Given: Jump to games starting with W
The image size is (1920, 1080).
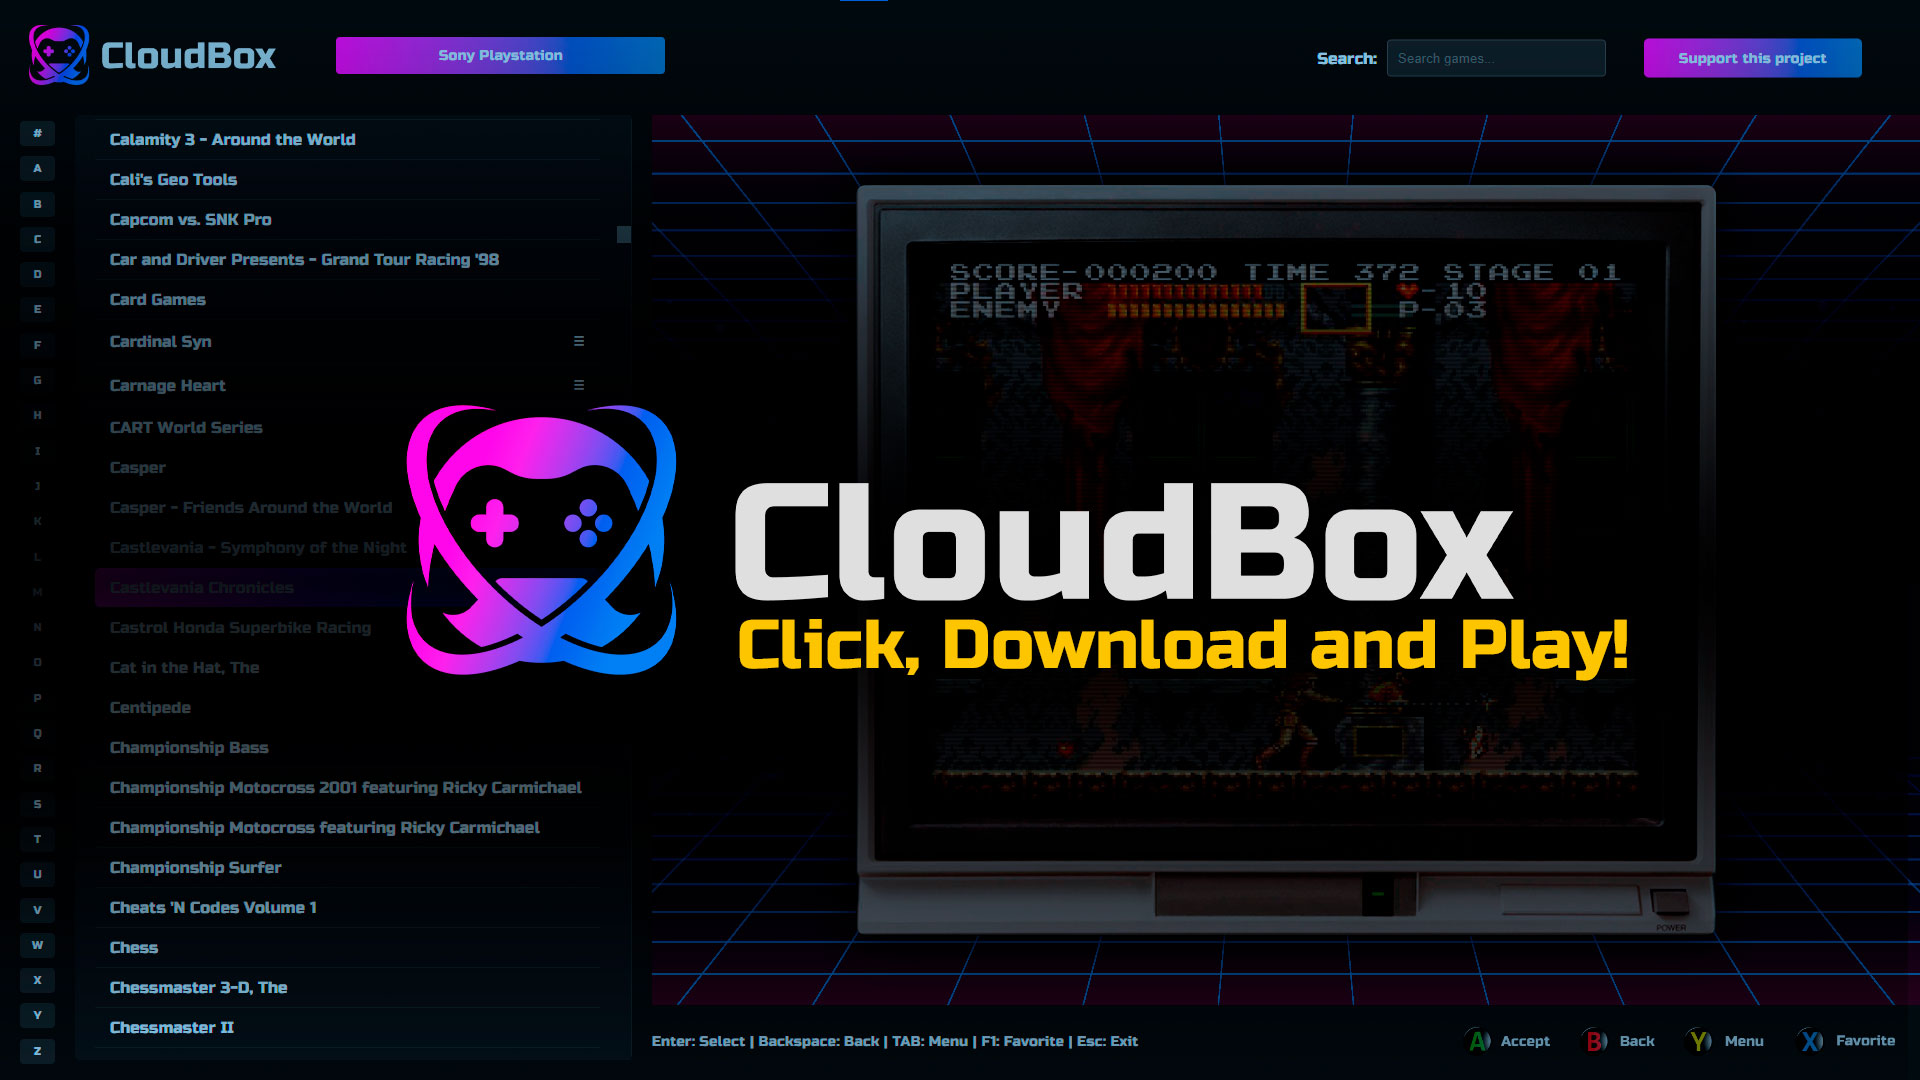Looking at the screenshot, I should coord(37,945).
